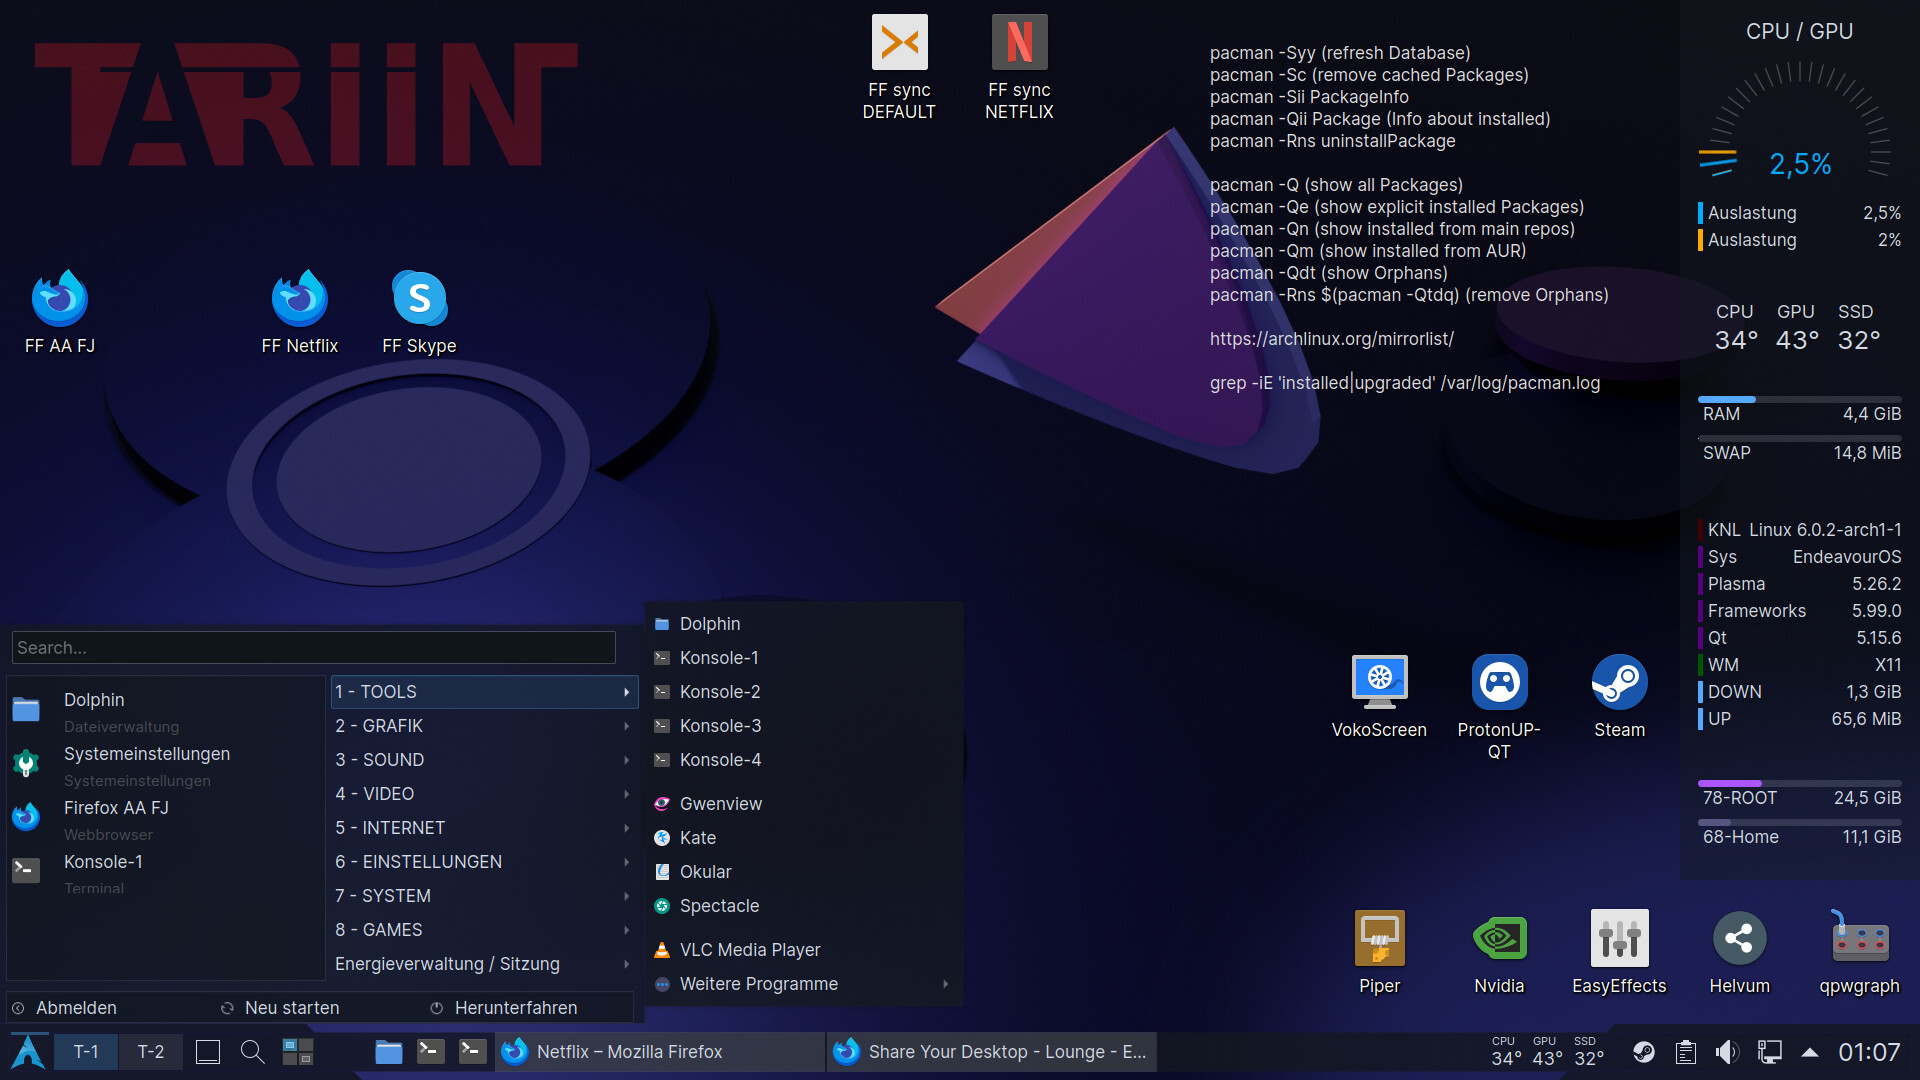Expand the 5 - INTERNET submenu
The width and height of the screenshot is (1920, 1080).
point(485,828)
